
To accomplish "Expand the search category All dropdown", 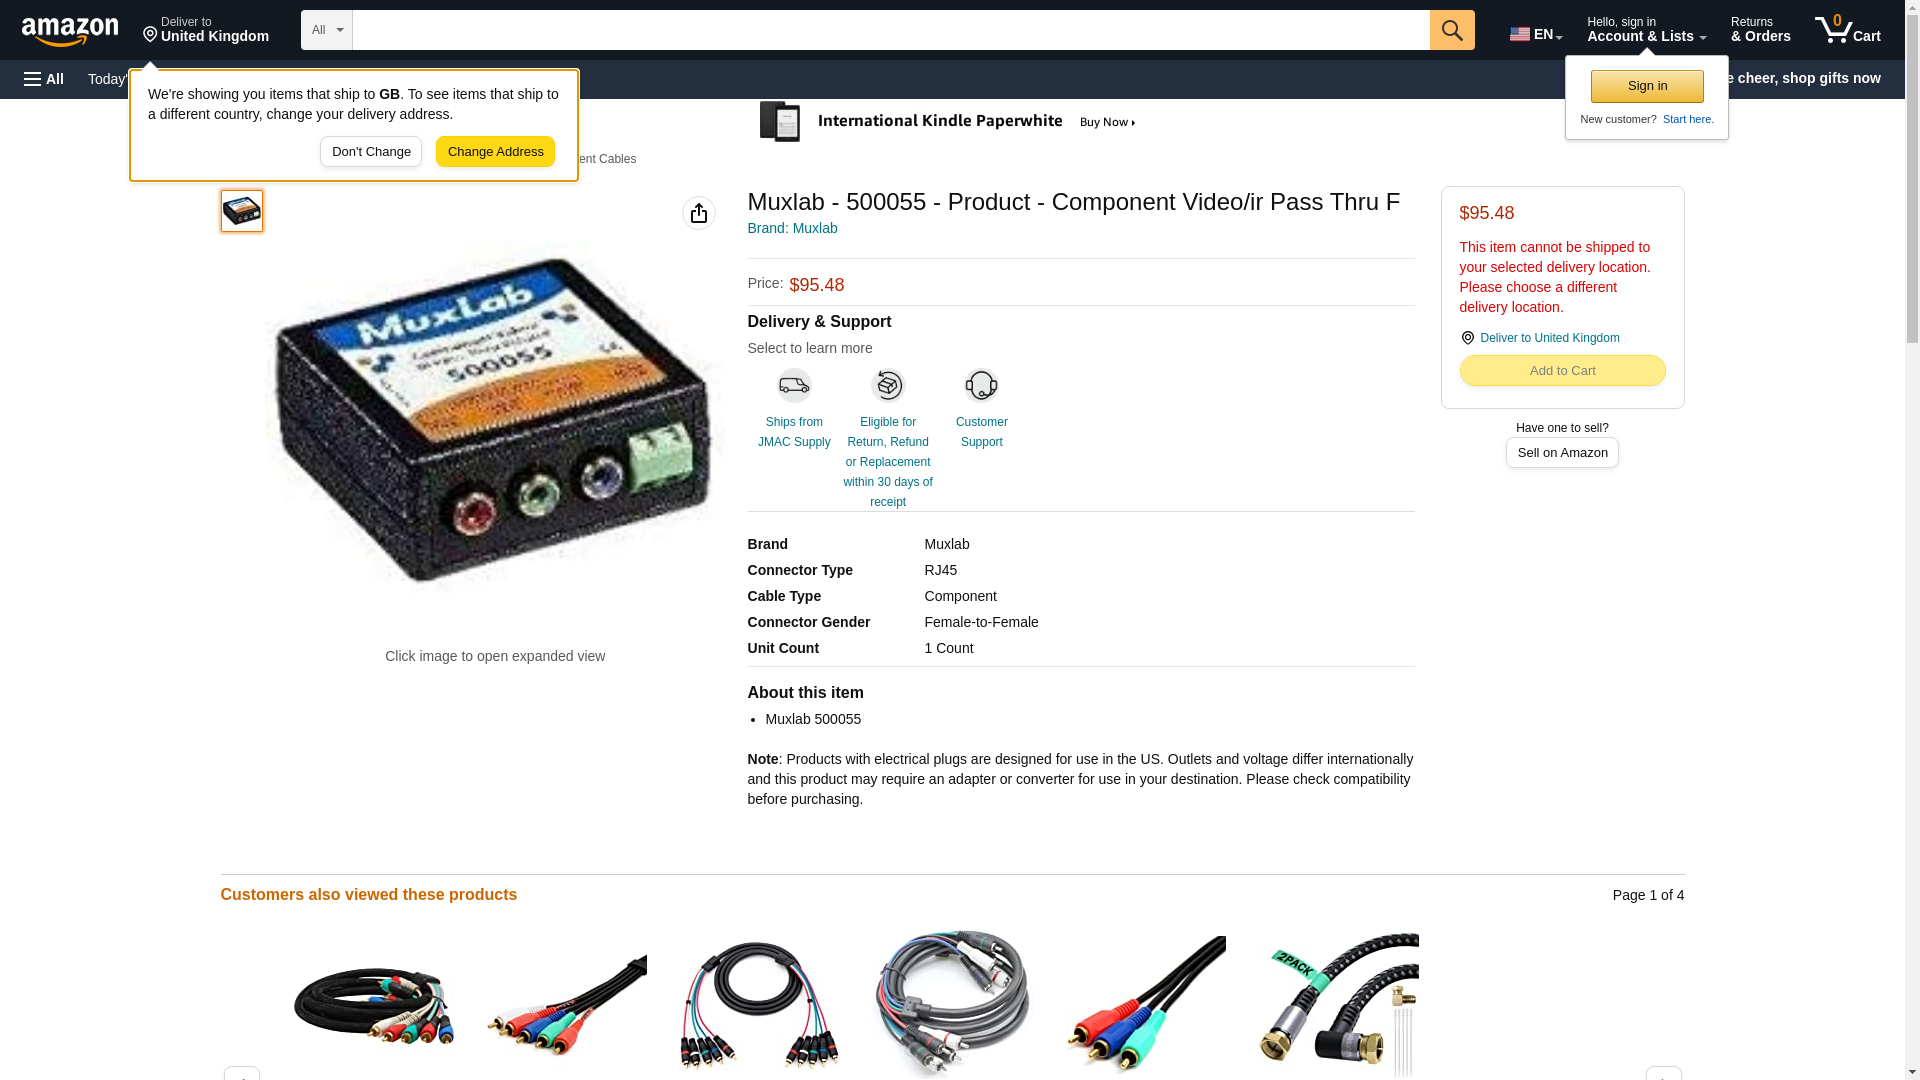I will tap(327, 30).
